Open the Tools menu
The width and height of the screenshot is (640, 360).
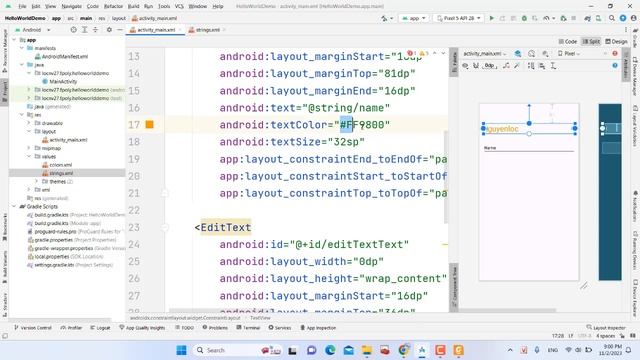click(x=164, y=6)
